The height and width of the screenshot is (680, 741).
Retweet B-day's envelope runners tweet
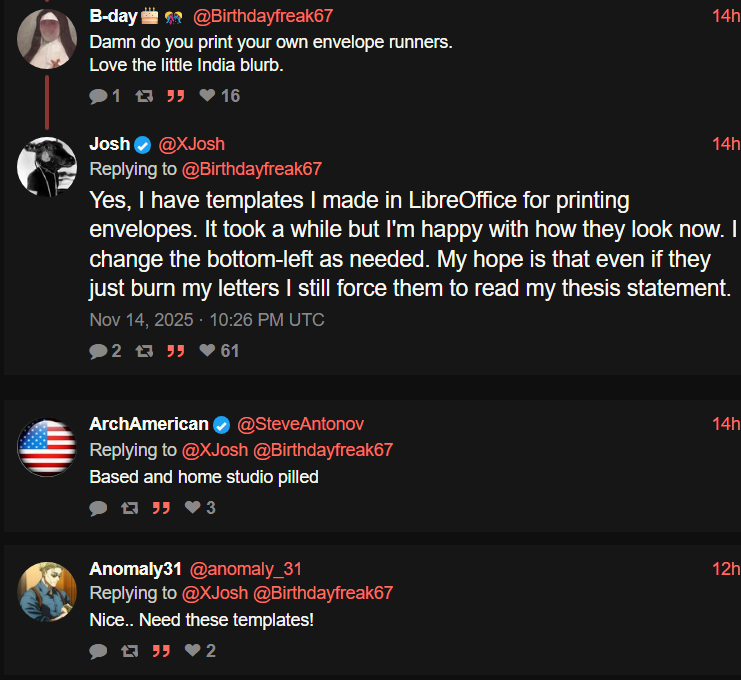[x=143, y=96]
